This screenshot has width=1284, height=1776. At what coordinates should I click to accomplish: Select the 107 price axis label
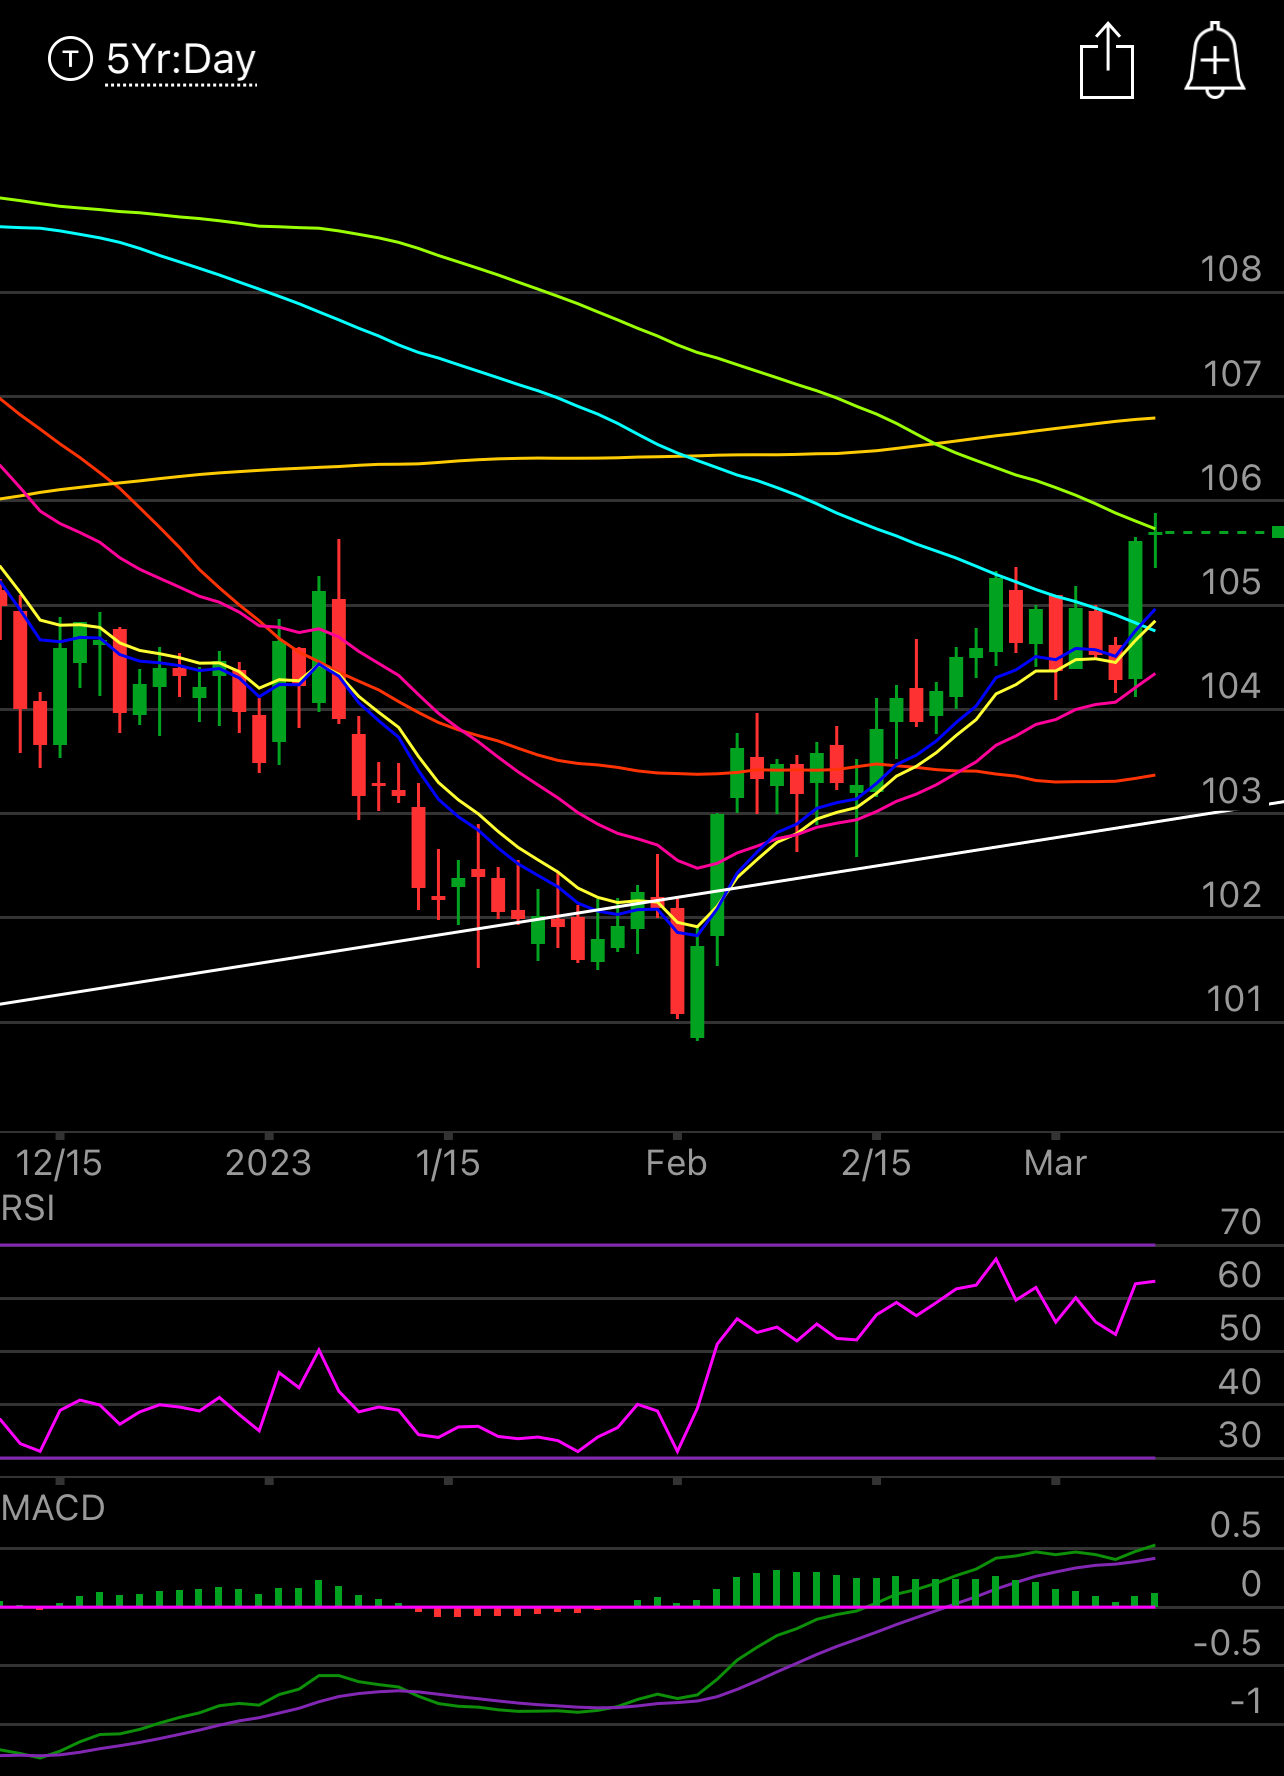pos(1232,374)
